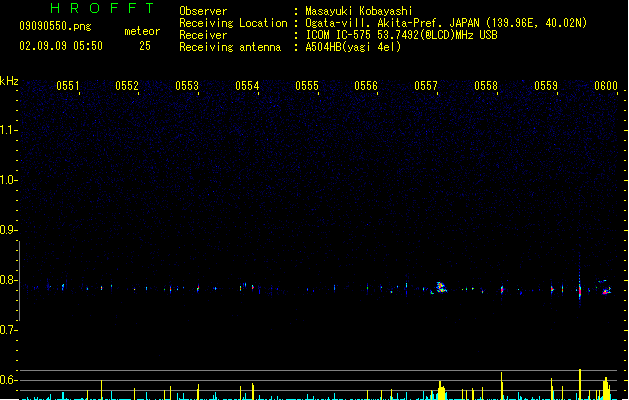Click the HROFFT title text

pos(102,8)
